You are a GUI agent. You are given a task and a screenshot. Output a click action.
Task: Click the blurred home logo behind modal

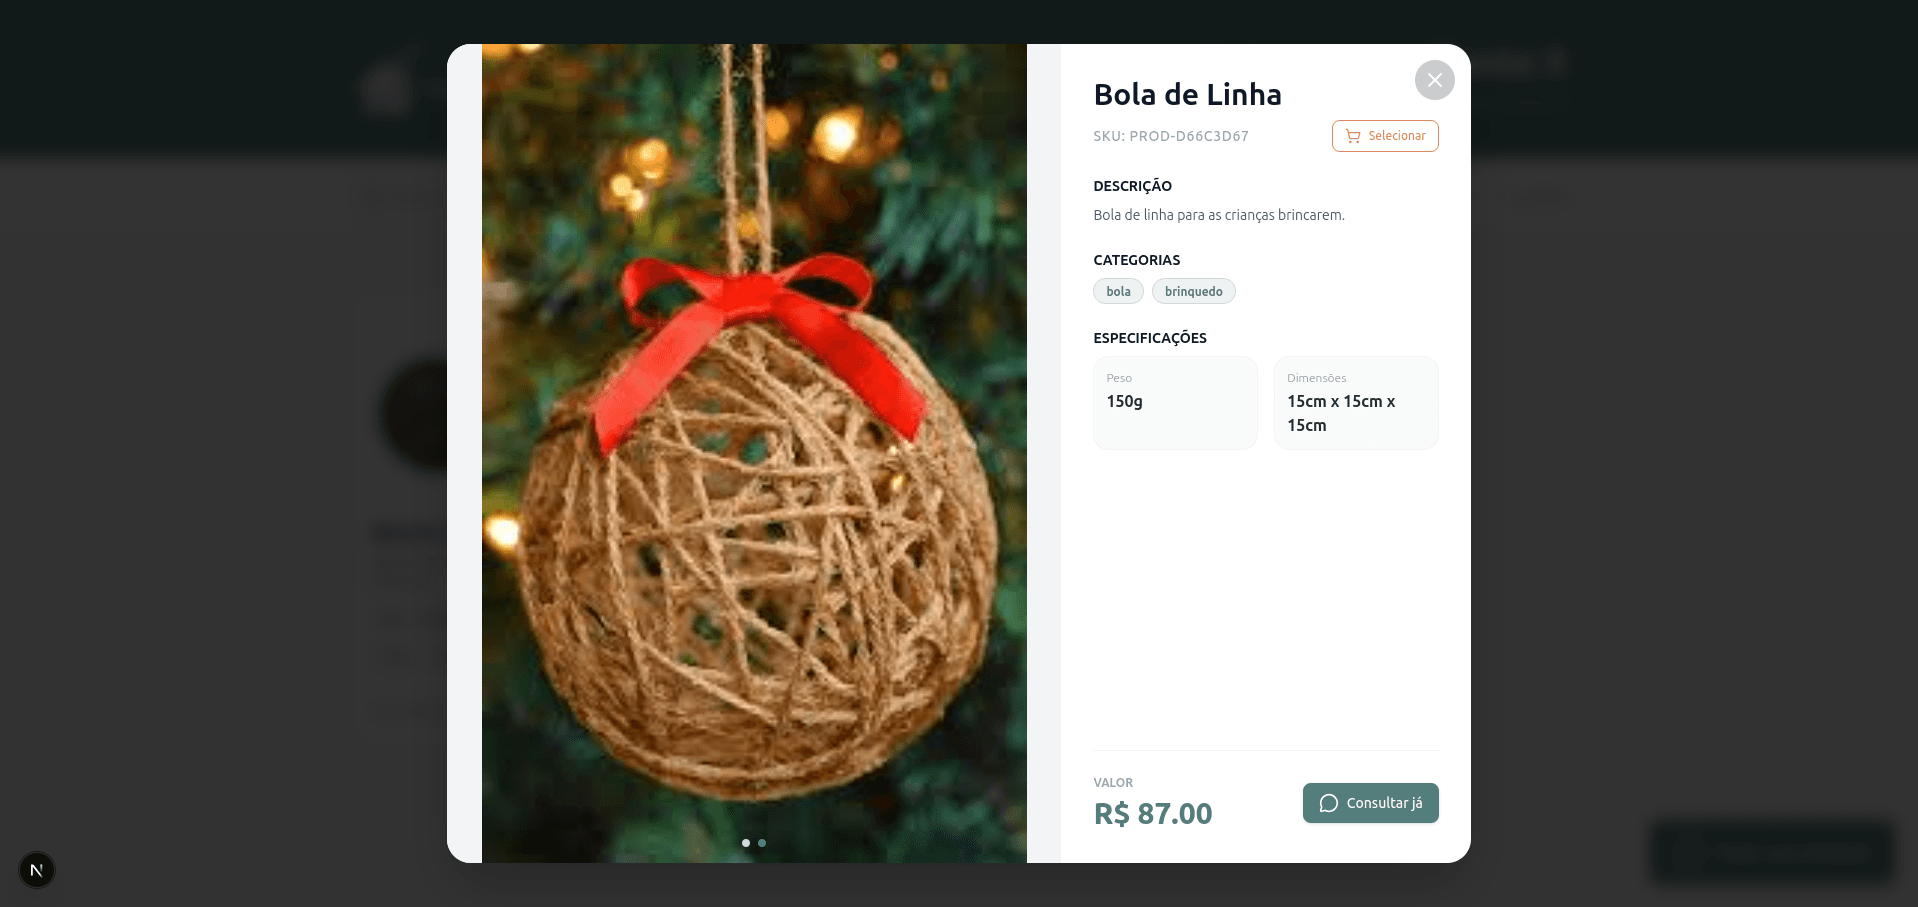(385, 88)
